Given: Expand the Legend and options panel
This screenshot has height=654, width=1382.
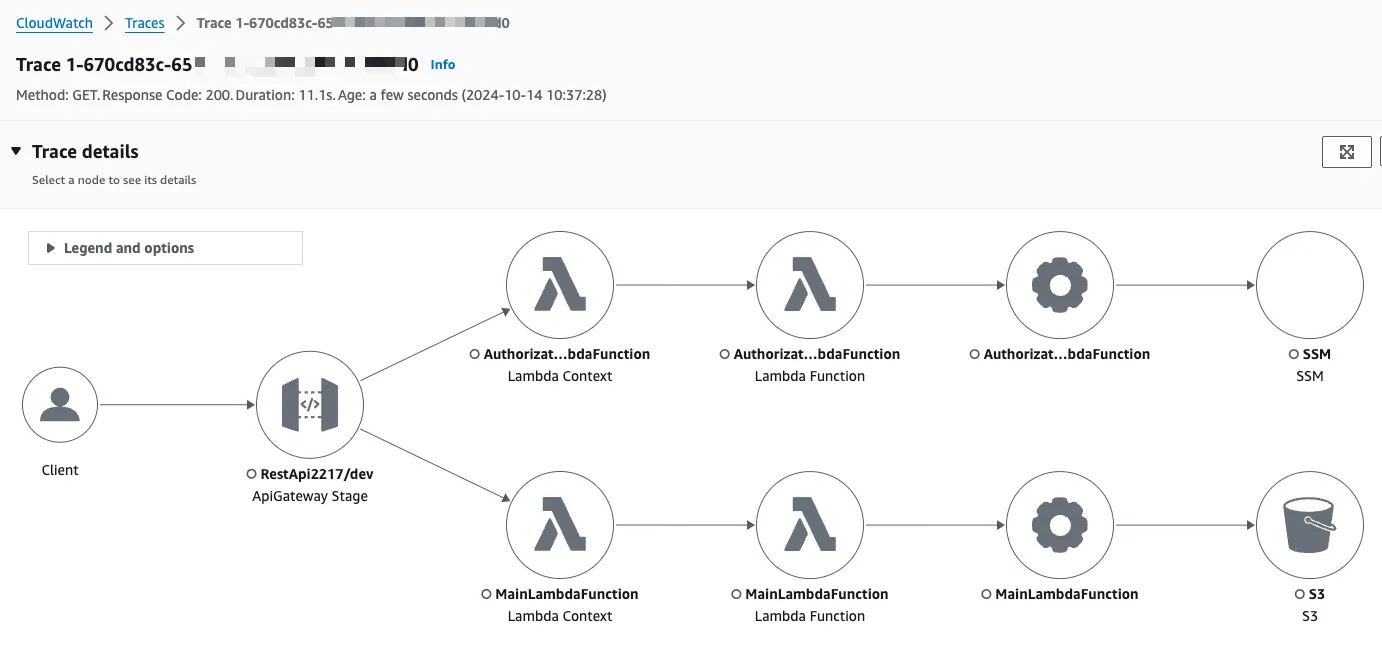Looking at the screenshot, I should tap(165, 248).
